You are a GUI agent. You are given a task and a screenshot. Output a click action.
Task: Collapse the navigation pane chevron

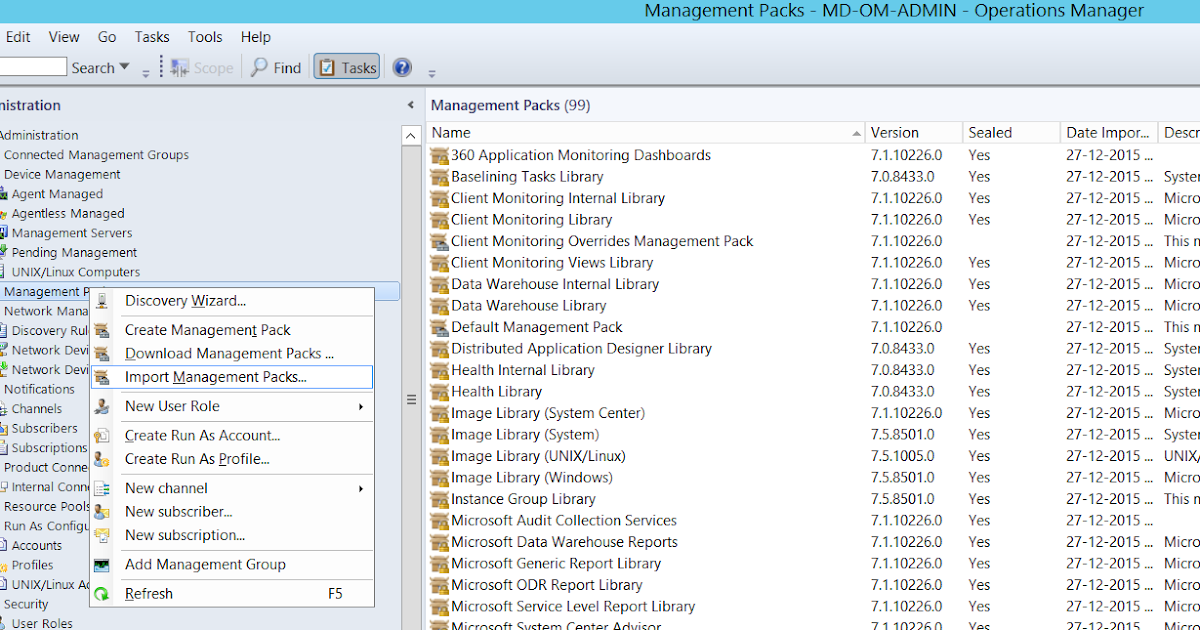[410, 105]
